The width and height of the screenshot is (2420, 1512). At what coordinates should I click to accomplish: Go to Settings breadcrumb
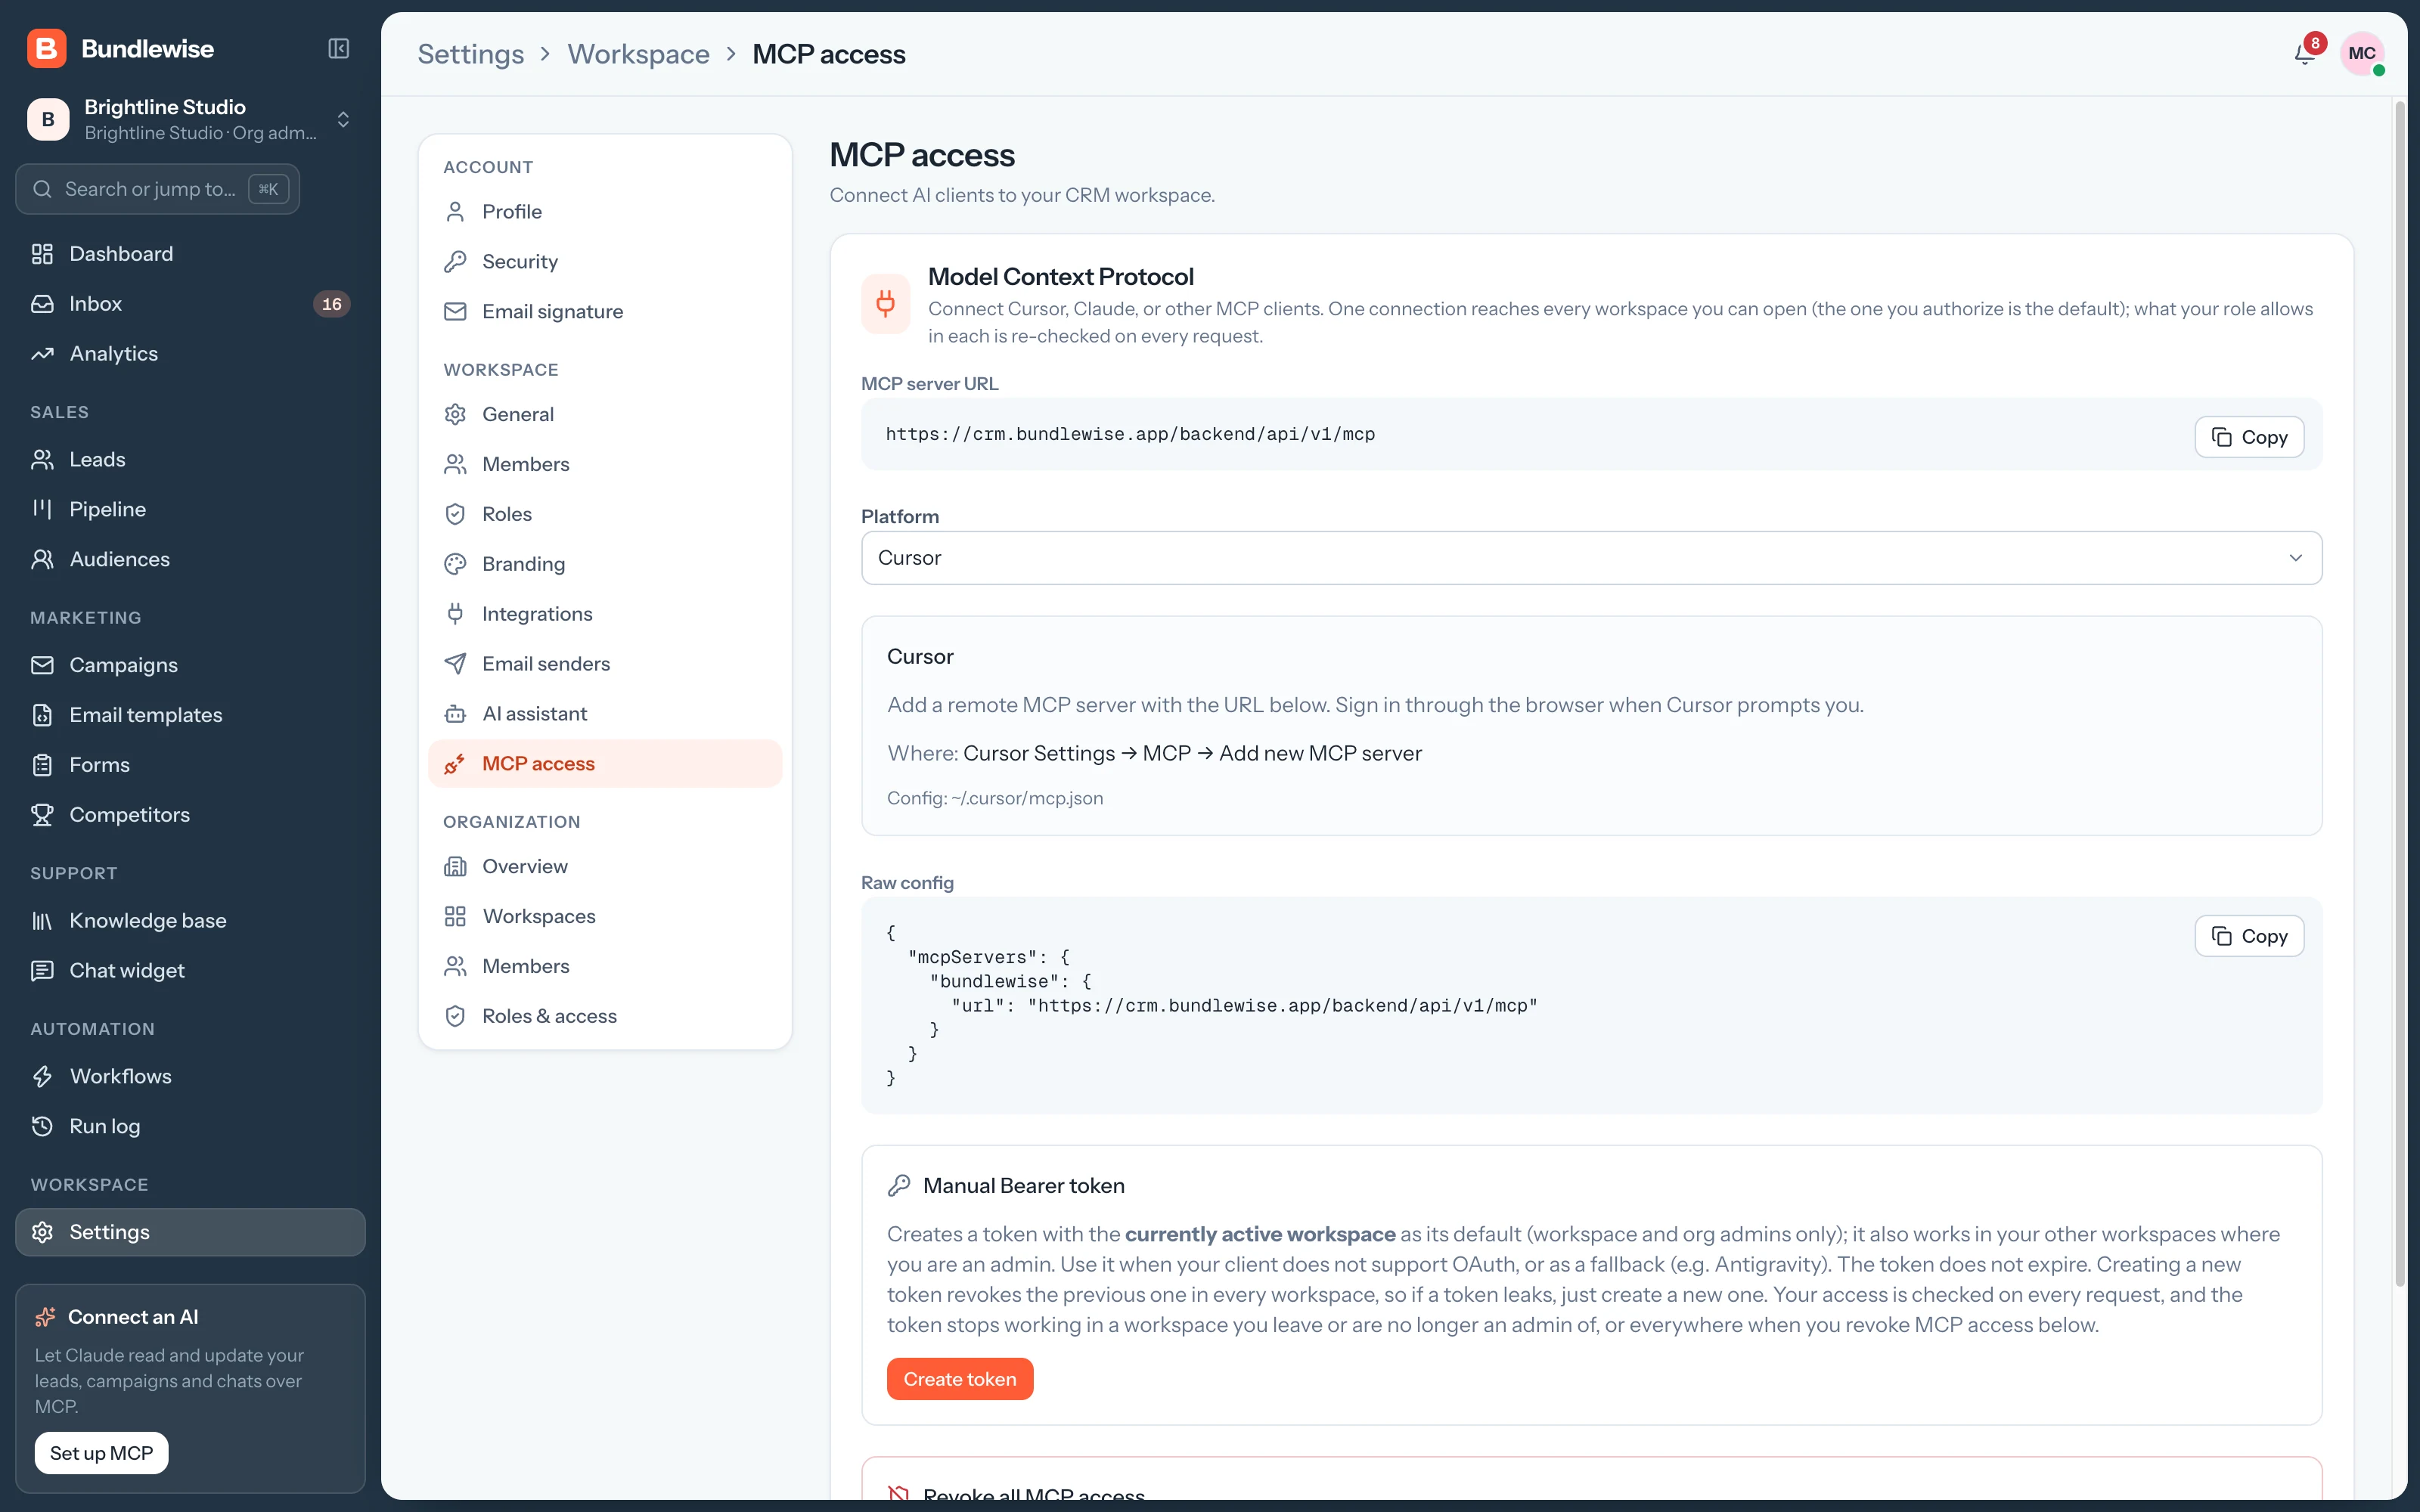(470, 54)
